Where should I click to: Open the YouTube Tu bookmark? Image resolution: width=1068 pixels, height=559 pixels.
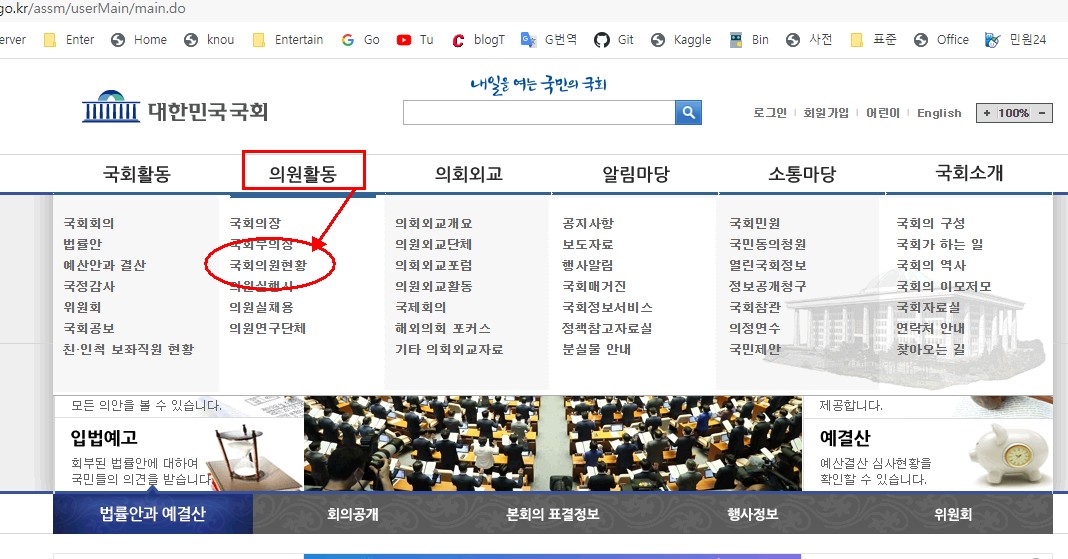coord(415,39)
